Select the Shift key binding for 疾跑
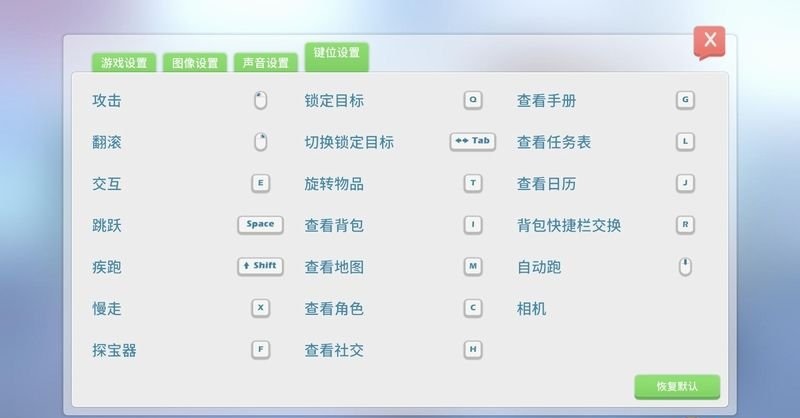 tap(260, 266)
